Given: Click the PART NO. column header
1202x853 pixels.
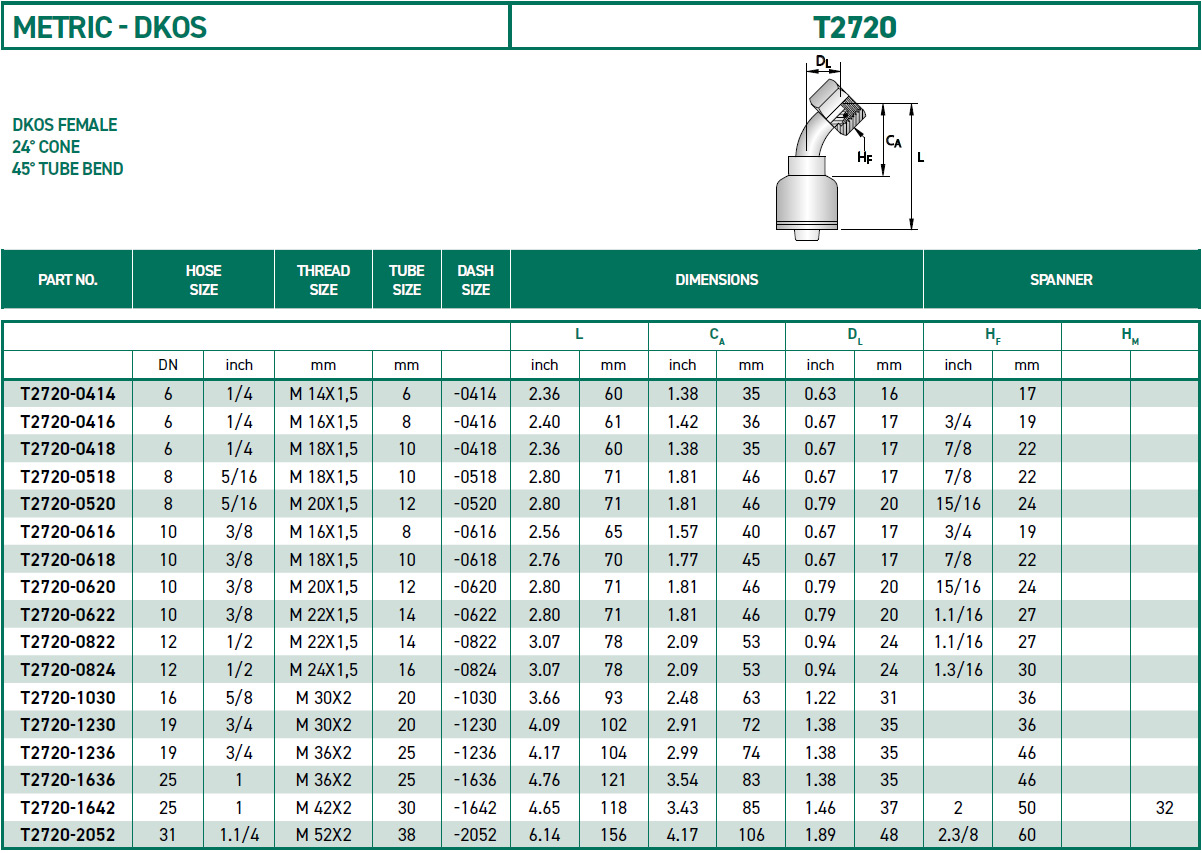Looking at the screenshot, I should coord(68,280).
